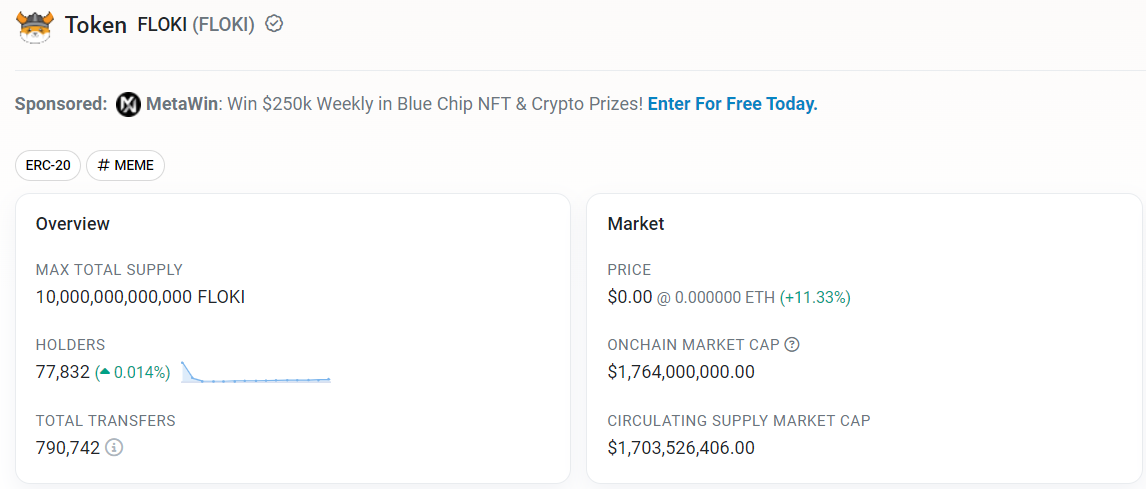Viewport: 1146px width, 489px height.
Task: Click the green holders up-arrow indicator
Action: click(104, 372)
